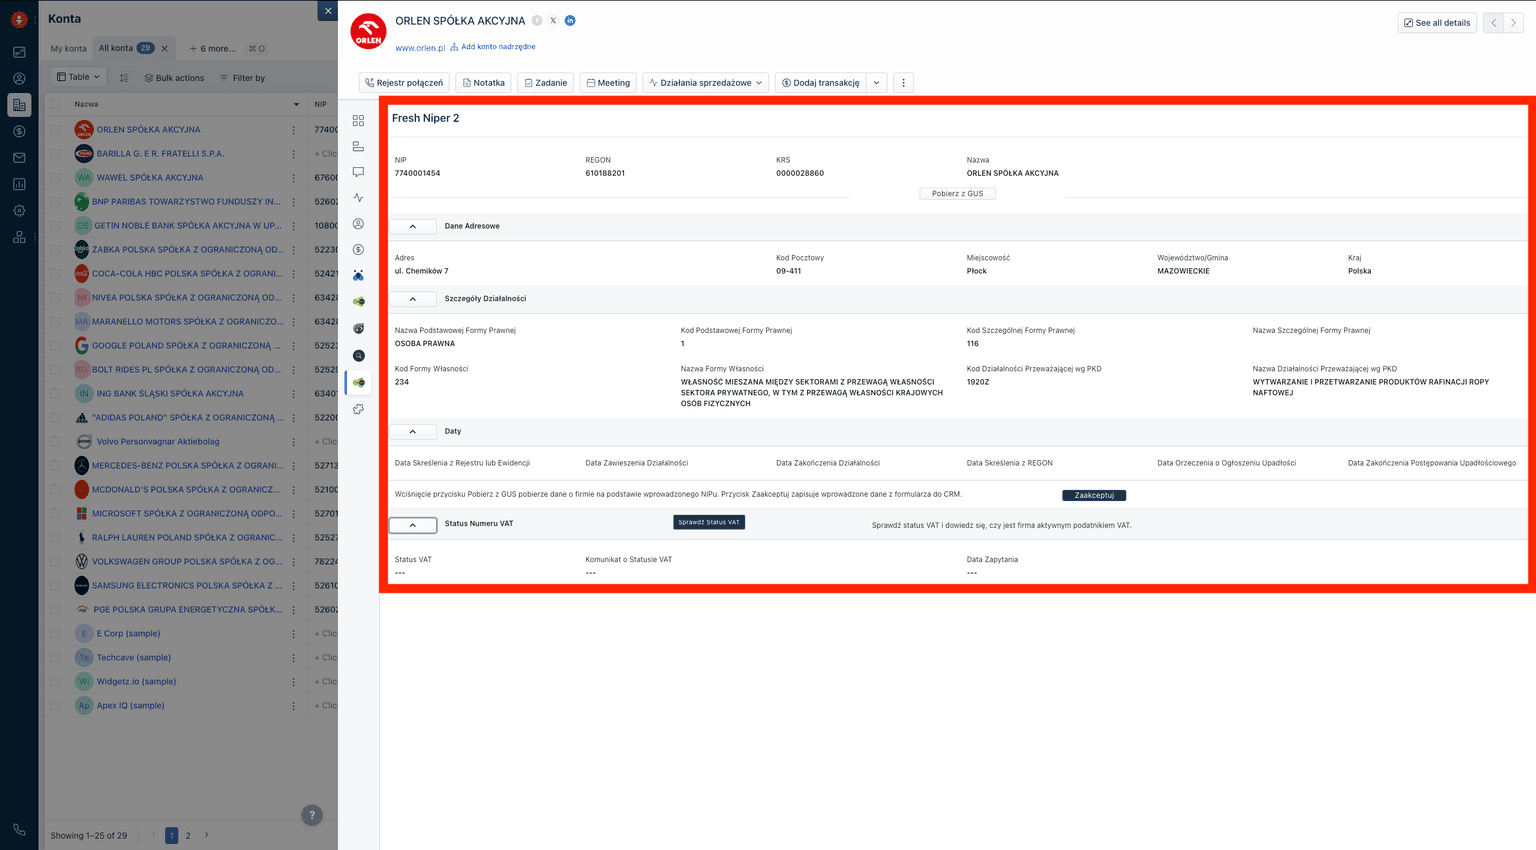
Task: Add a Notatka from the toolbar
Action: (x=484, y=83)
